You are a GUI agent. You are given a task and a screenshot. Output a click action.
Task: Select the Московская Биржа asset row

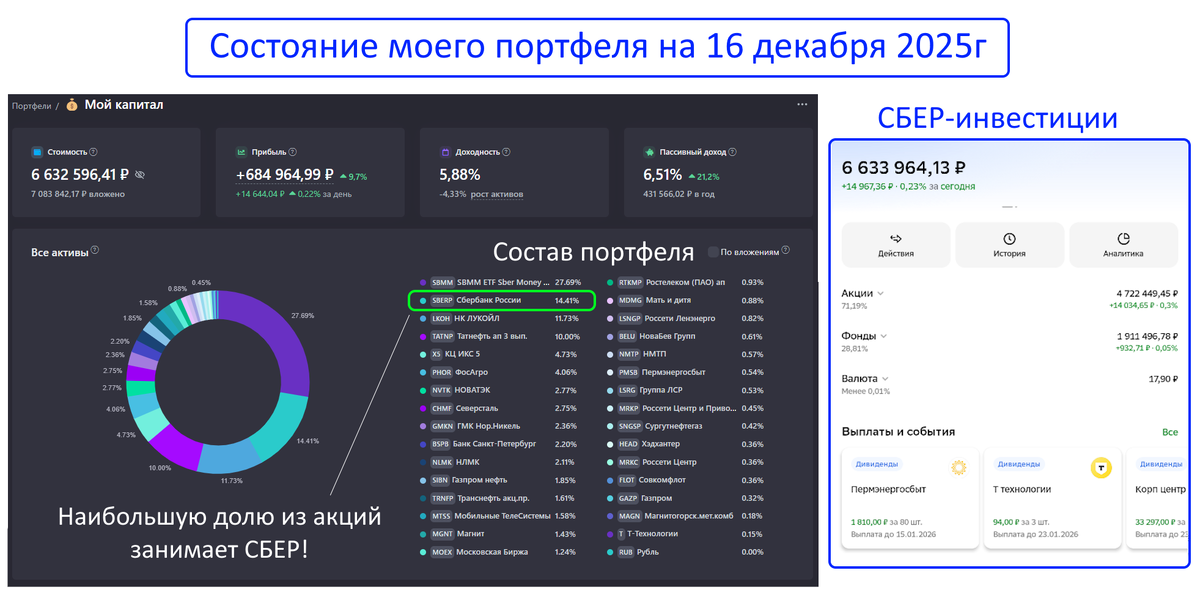[500, 552]
